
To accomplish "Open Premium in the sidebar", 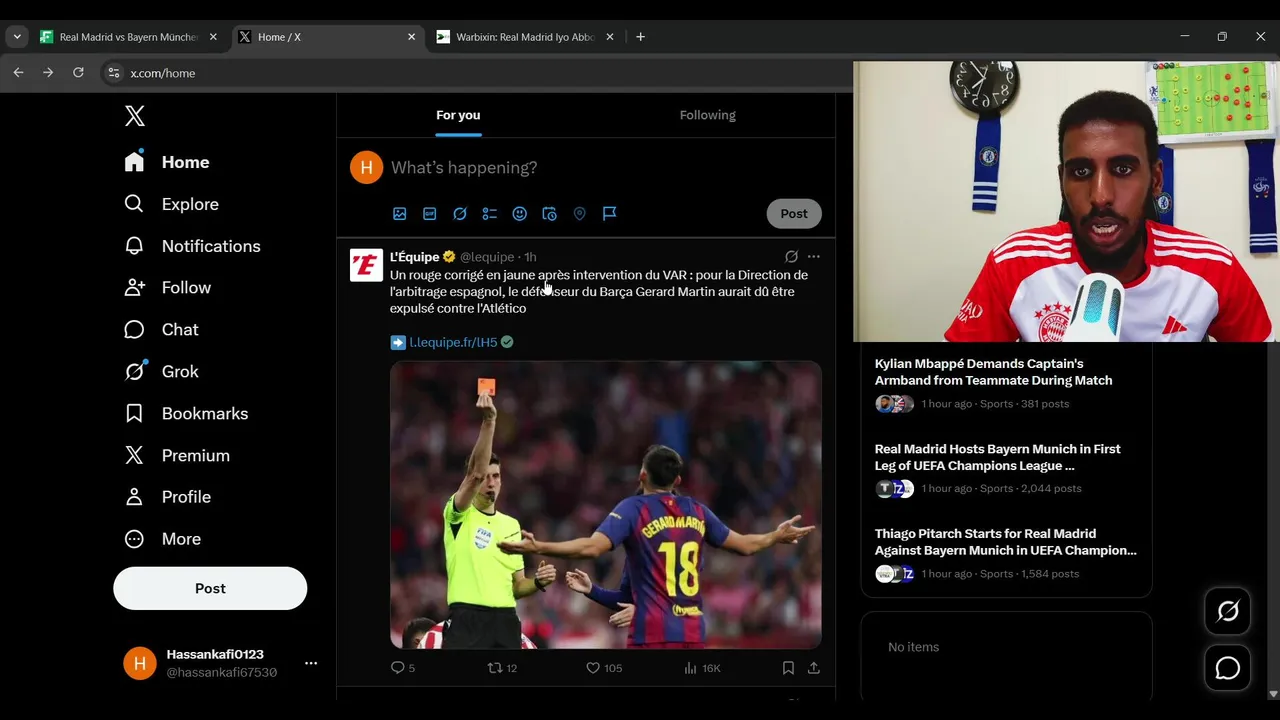I will click(x=177, y=455).
